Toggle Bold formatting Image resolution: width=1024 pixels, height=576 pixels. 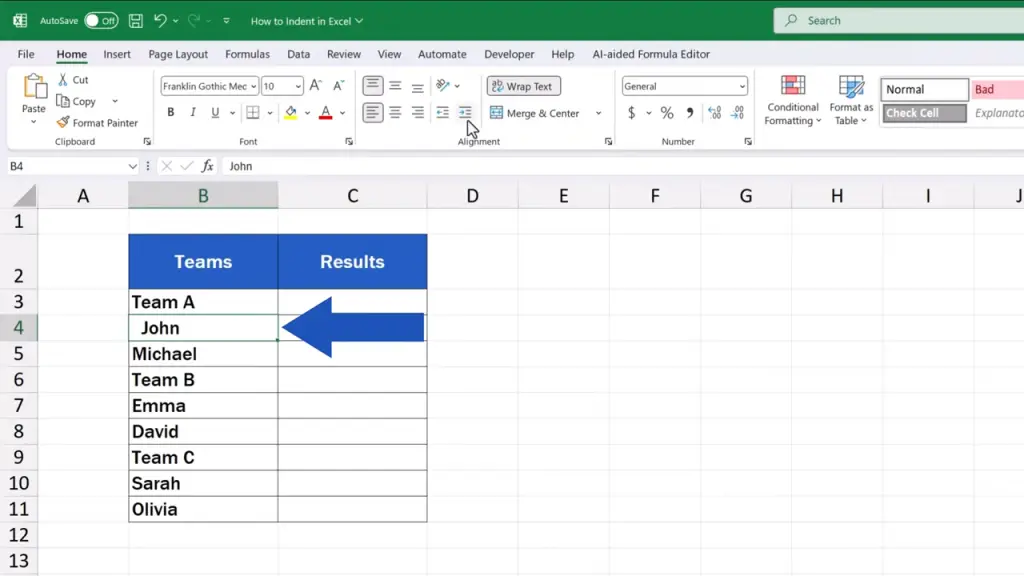pos(171,113)
